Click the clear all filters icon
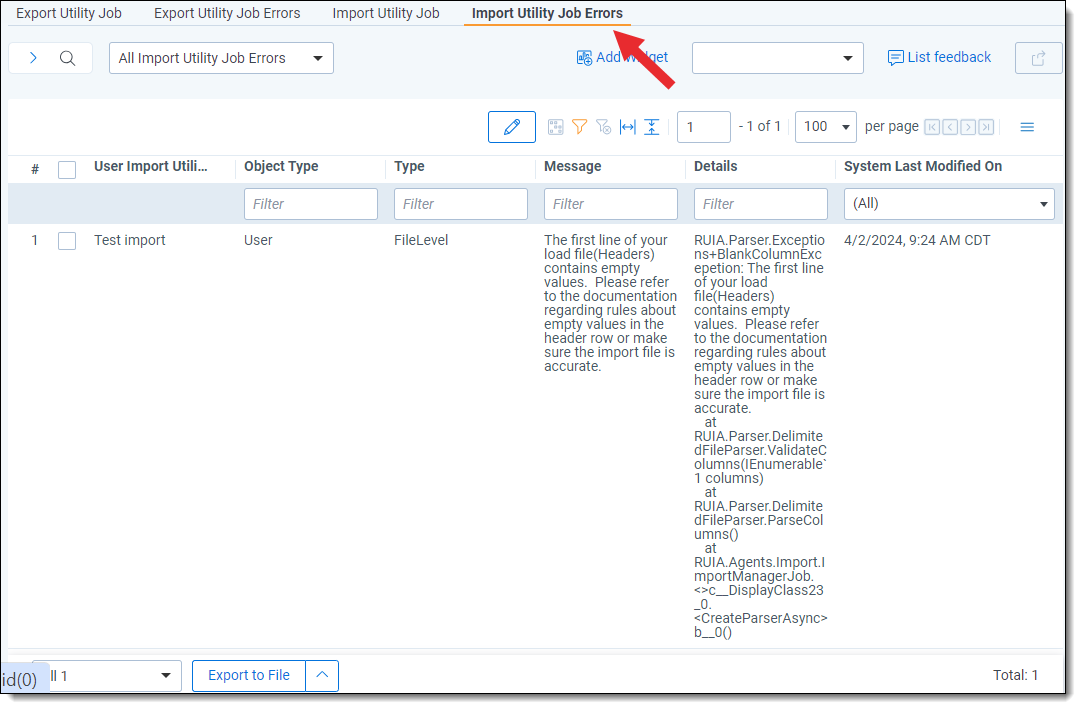Viewport: 1081px width, 709px height. (603, 127)
